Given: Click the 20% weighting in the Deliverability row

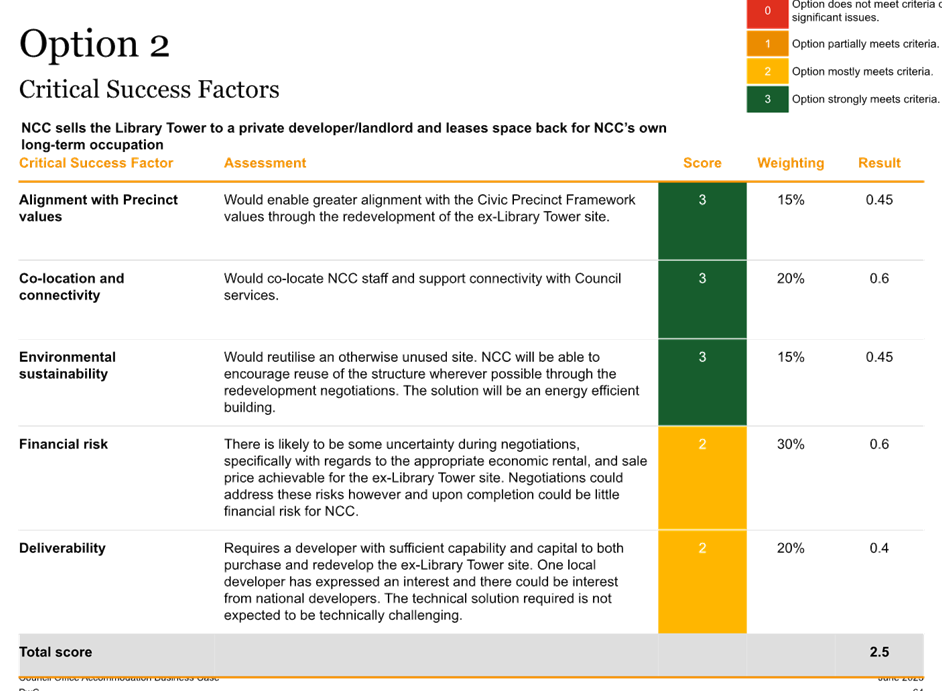Looking at the screenshot, I should 791,549.
